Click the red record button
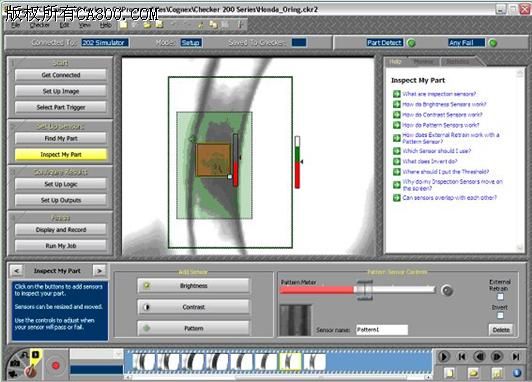This screenshot has width=532, height=382. [x=55, y=365]
